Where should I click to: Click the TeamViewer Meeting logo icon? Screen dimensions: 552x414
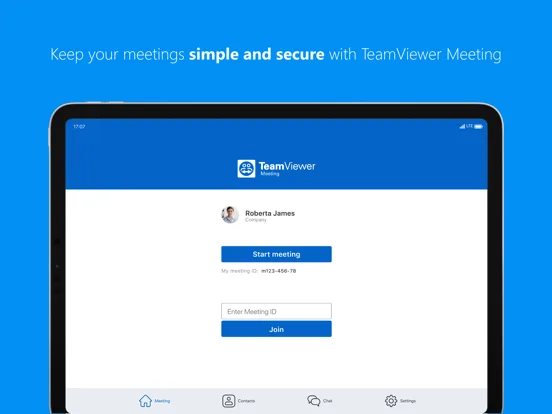tap(246, 169)
